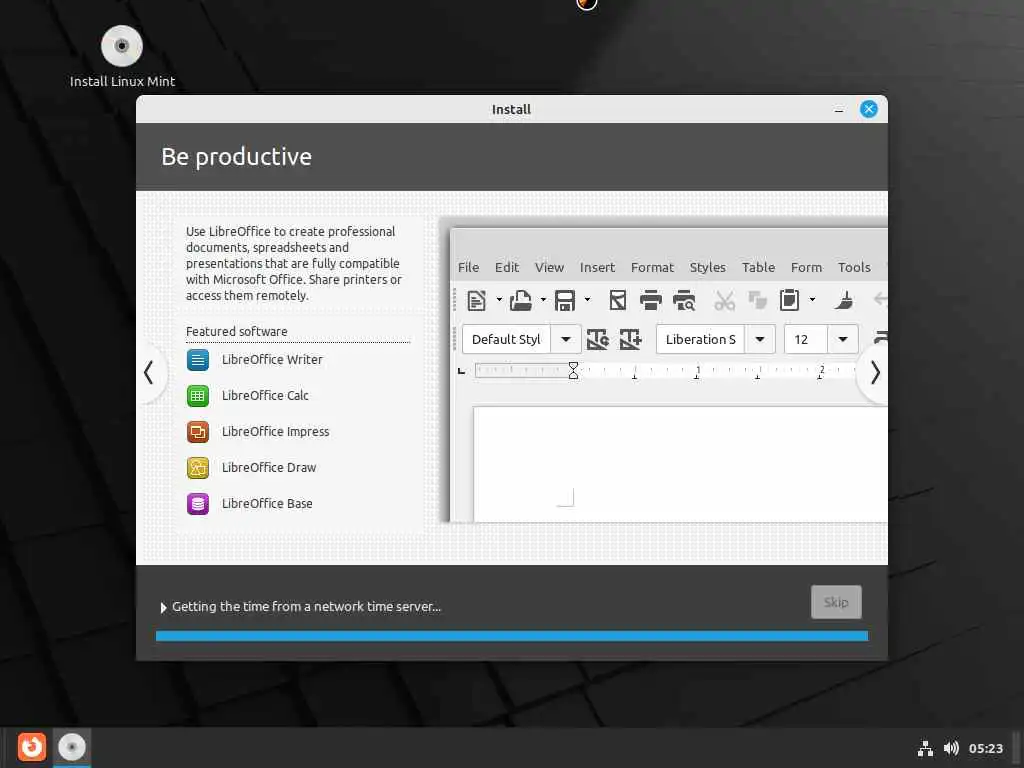Click the "LibreOffice Calc" label

265,396
